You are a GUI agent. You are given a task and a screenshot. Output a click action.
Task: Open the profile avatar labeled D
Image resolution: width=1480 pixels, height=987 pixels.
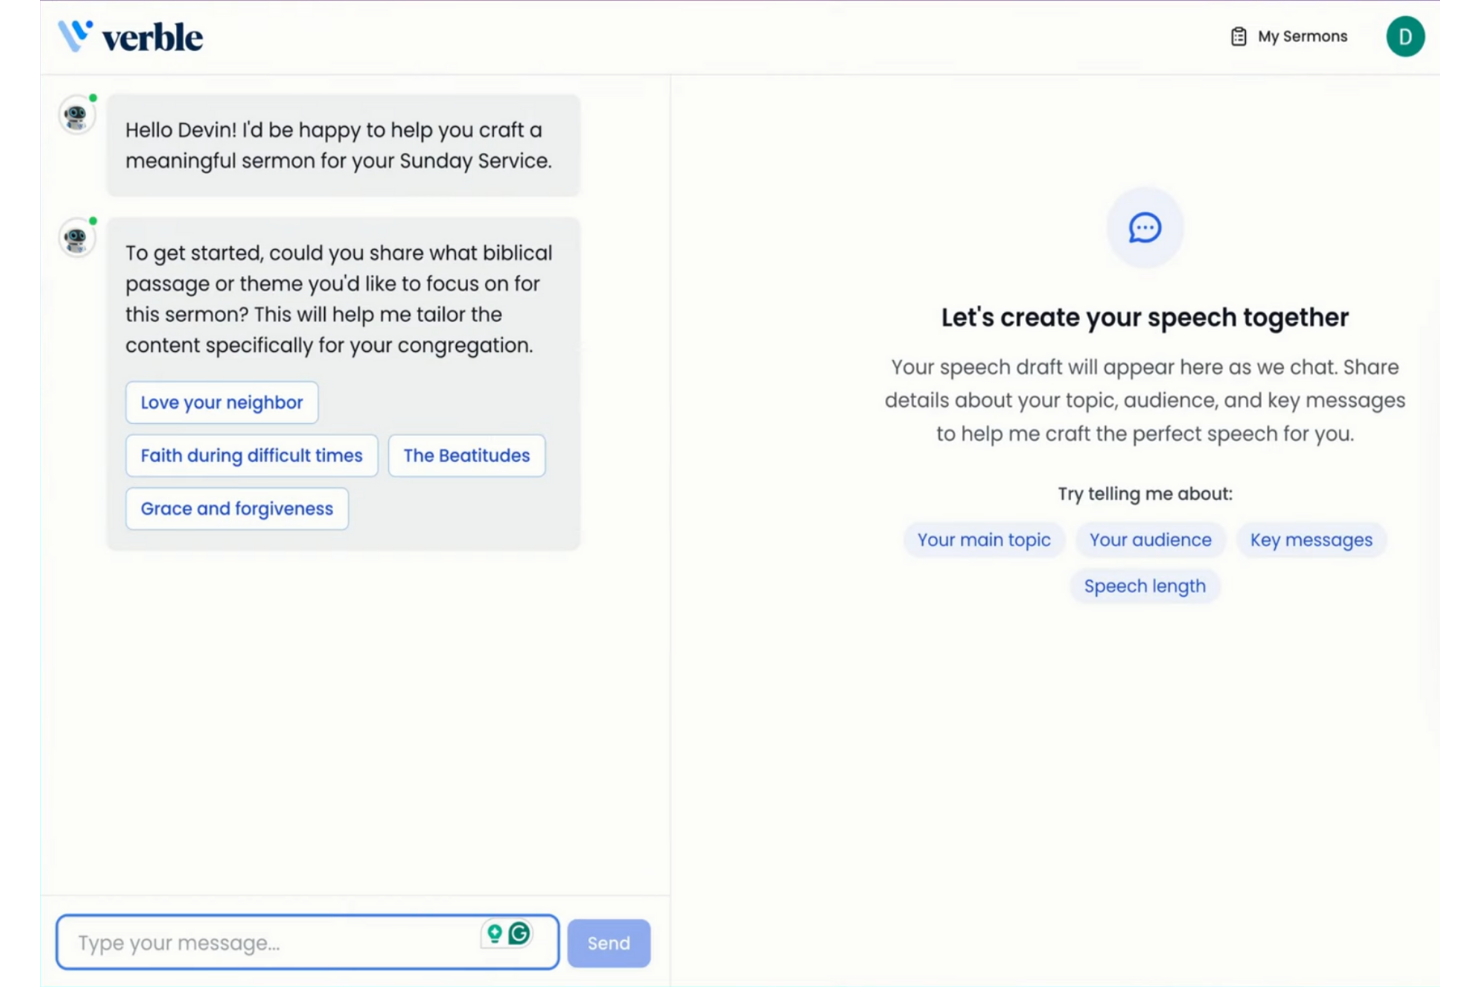[1405, 36]
